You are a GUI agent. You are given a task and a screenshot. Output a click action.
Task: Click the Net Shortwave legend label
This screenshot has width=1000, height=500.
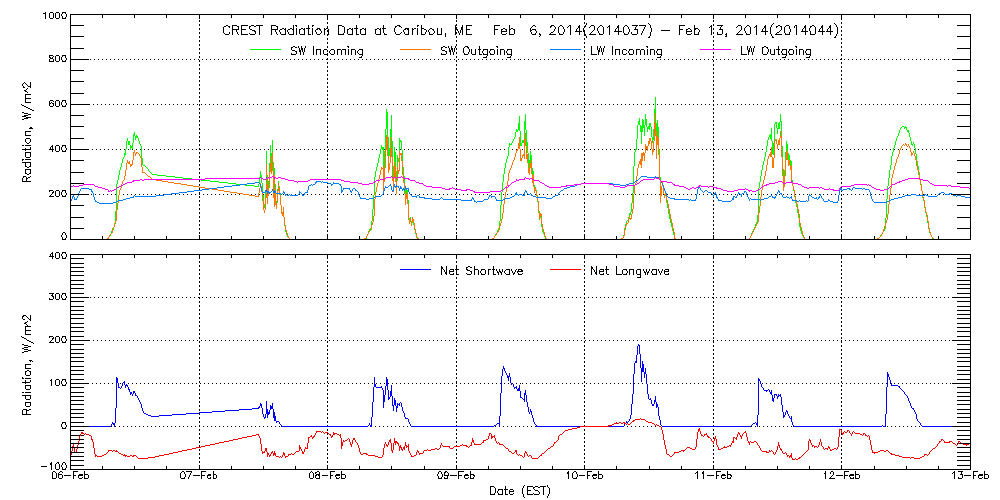[x=483, y=270]
